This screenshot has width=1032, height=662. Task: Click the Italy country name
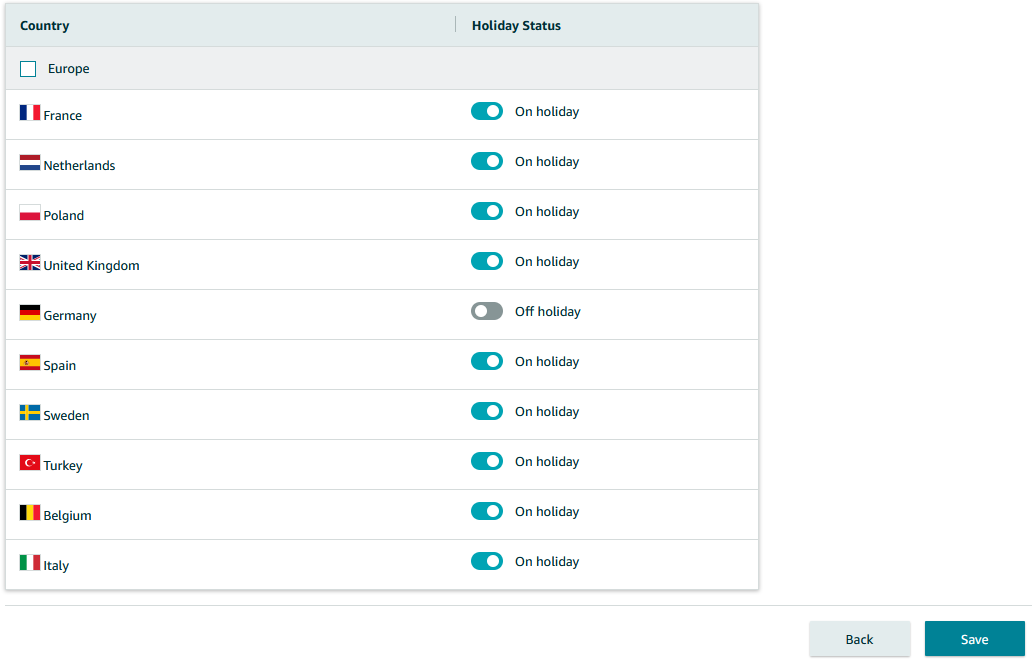56,566
